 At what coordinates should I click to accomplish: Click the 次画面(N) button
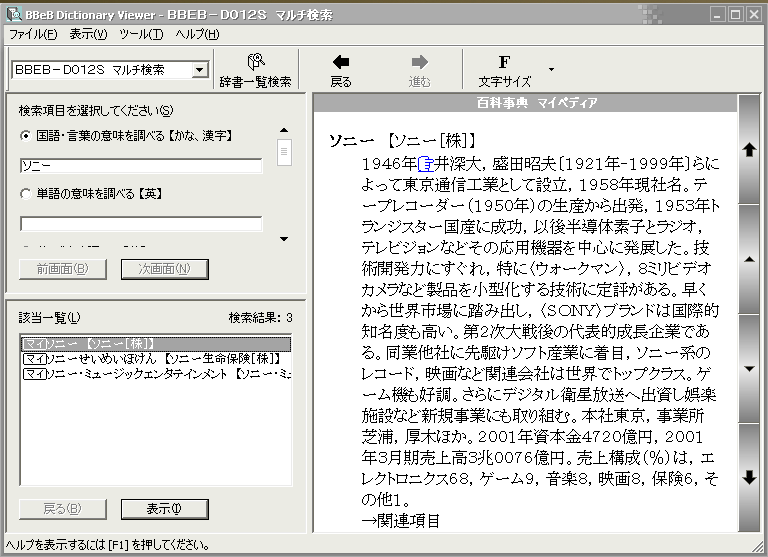(x=165, y=269)
